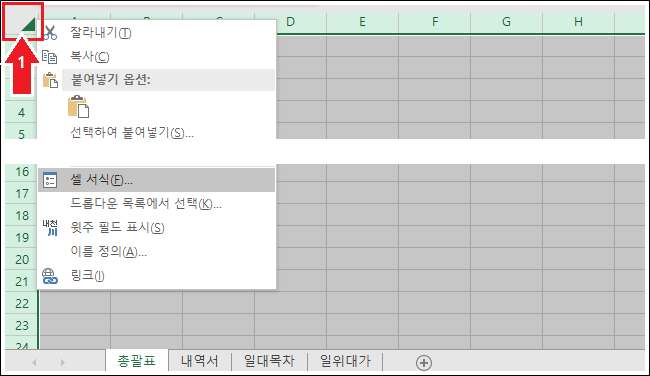Switch to the 일대목차 sheet tab
The height and width of the screenshot is (376, 650).
(269, 361)
